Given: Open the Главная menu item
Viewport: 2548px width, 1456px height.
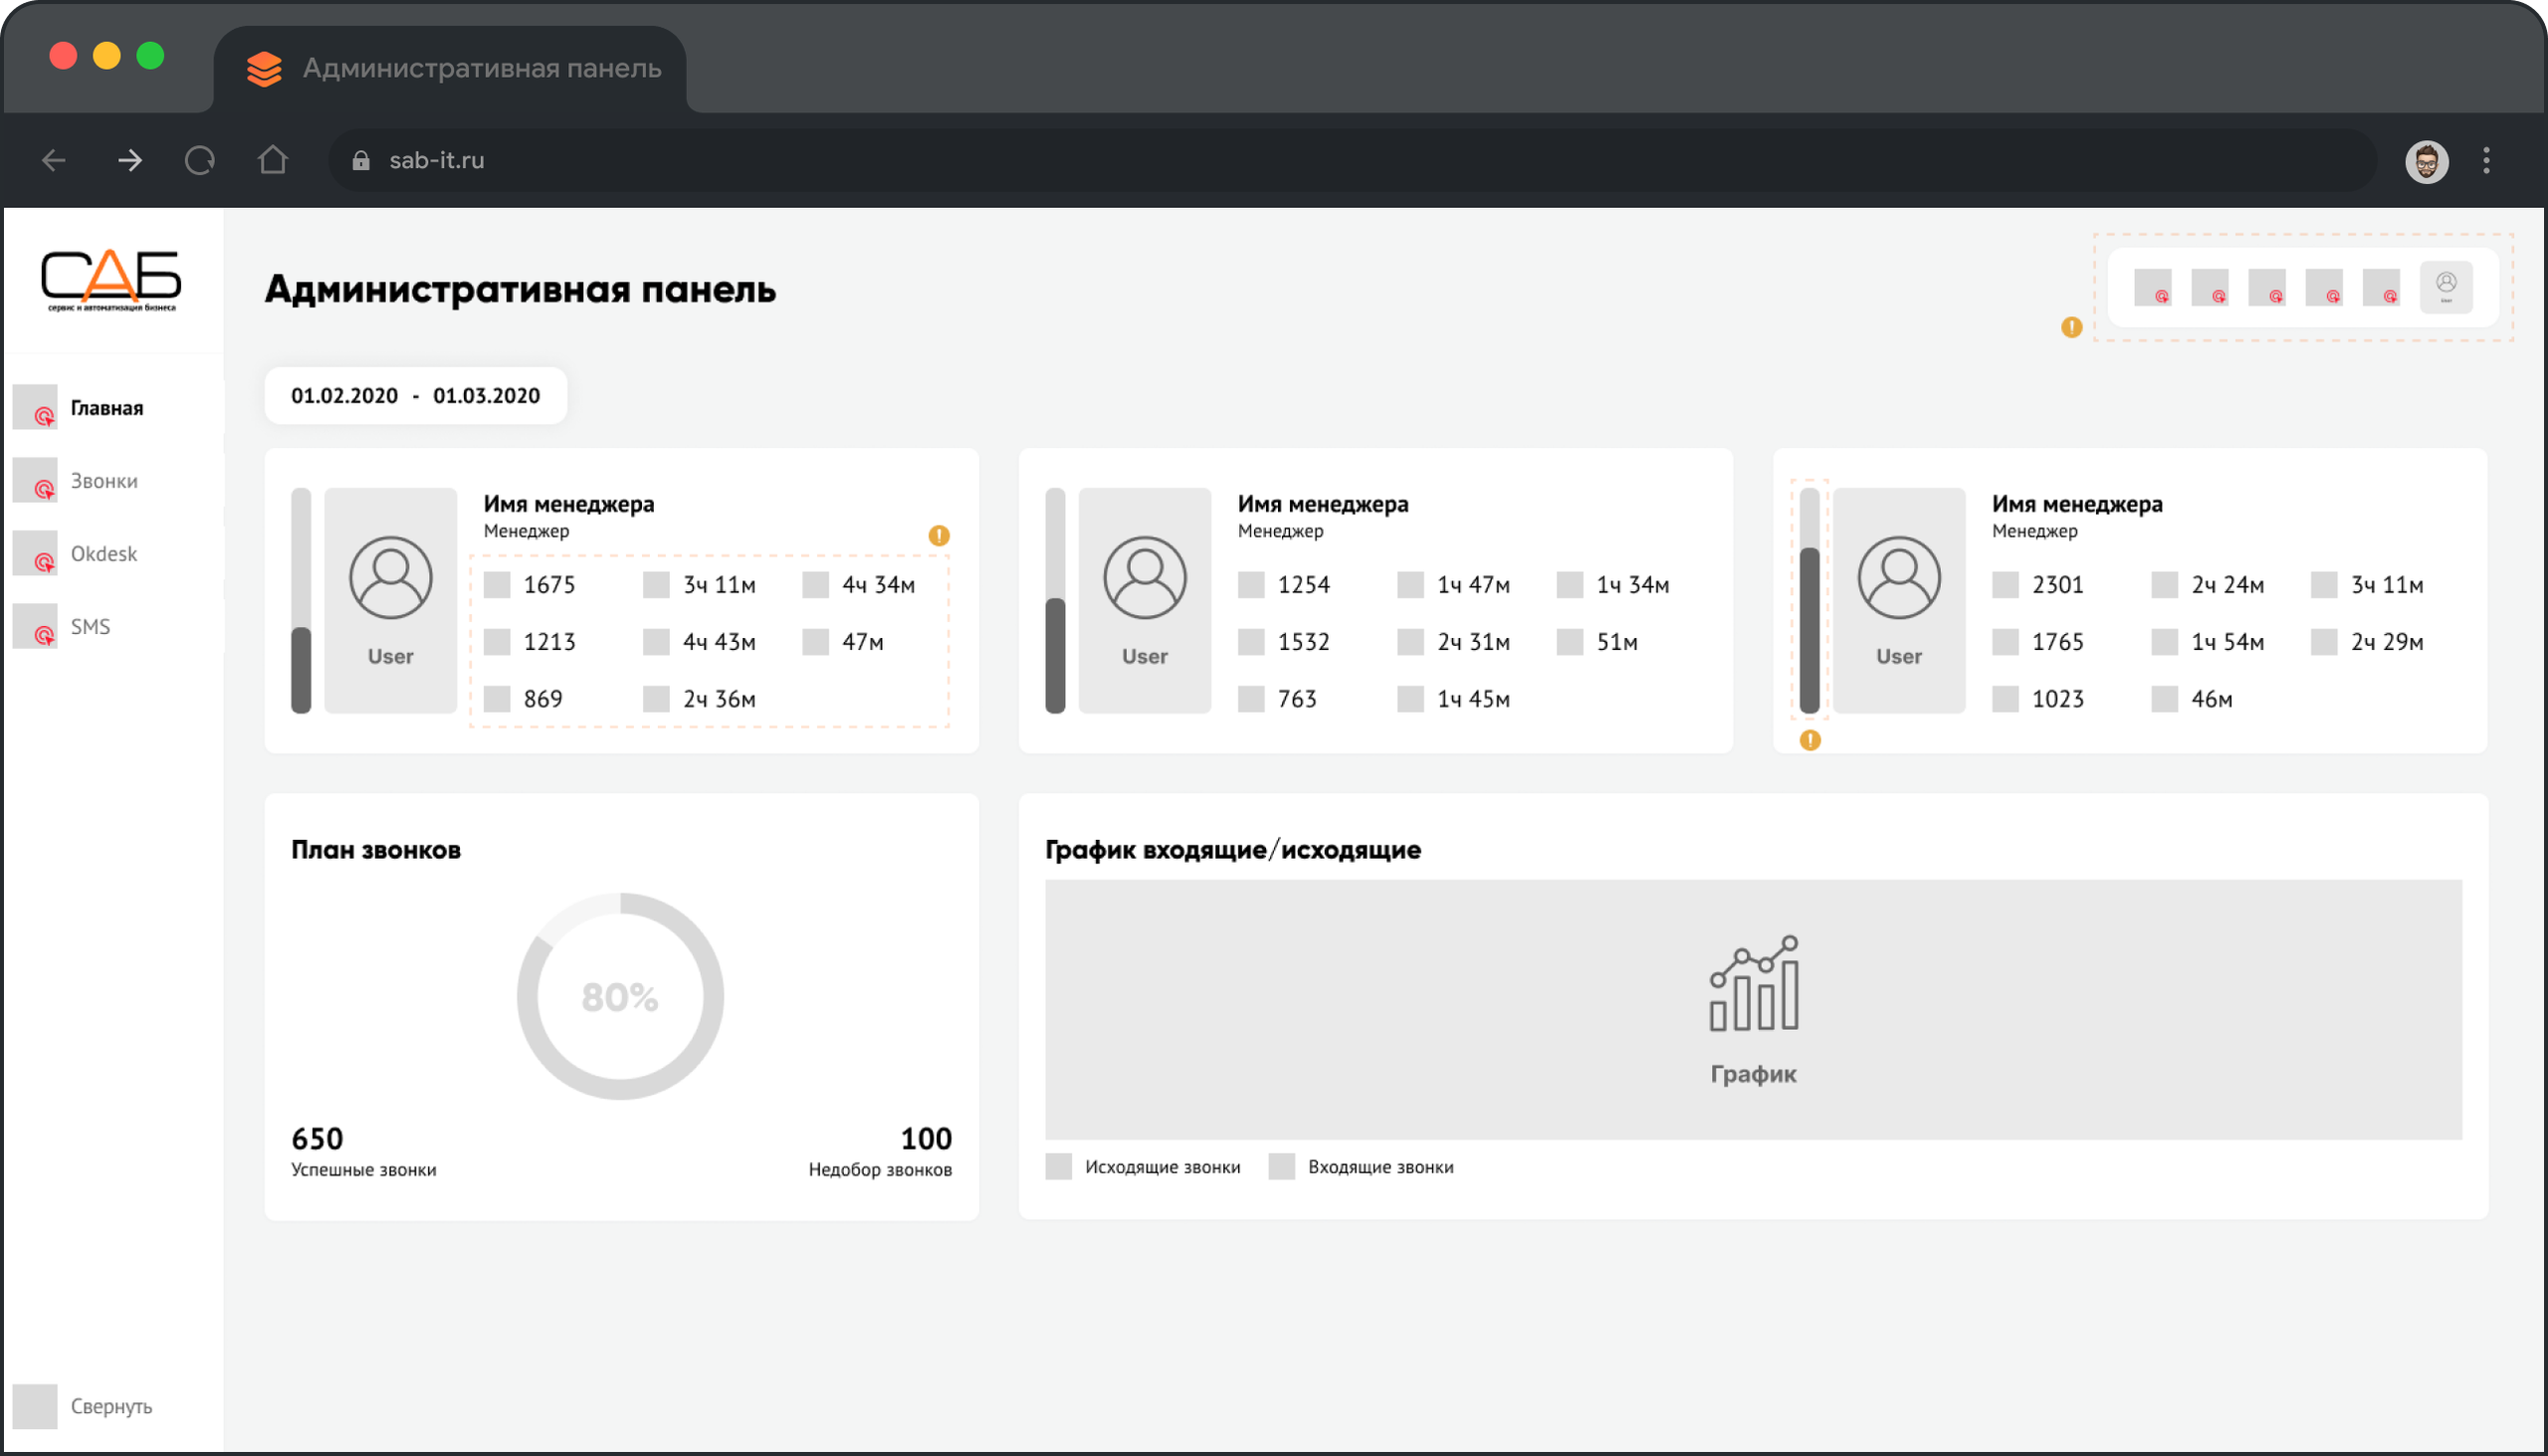Looking at the screenshot, I should point(106,408).
